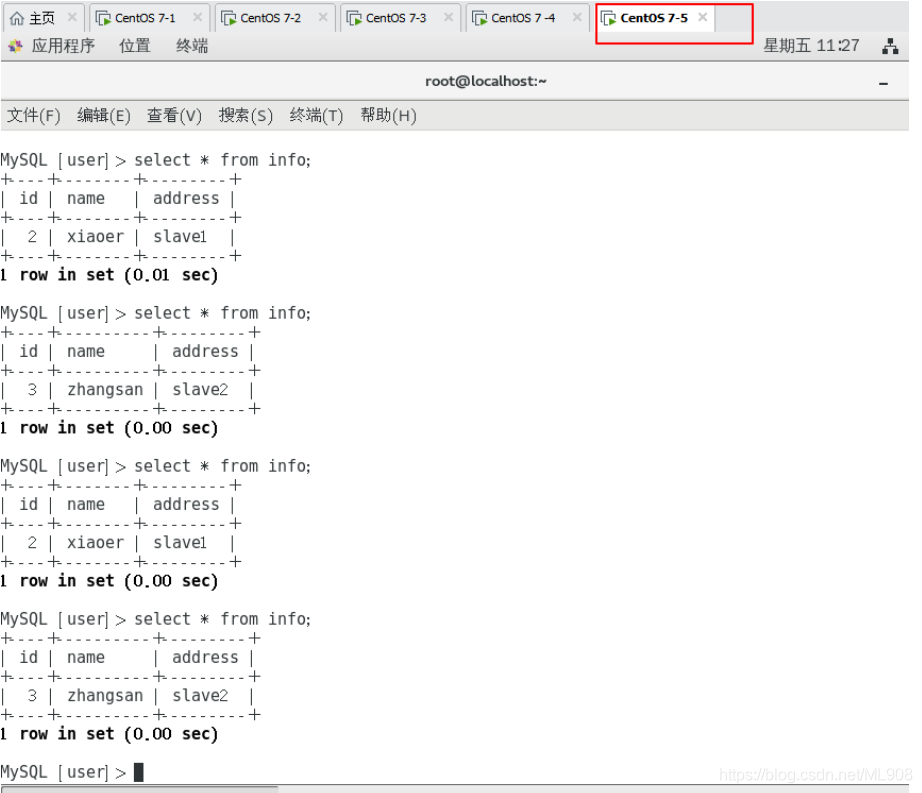This screenshot has width=922, height=793.
Task: Open the 搜索(S) menu
Action: coord(246,115)
